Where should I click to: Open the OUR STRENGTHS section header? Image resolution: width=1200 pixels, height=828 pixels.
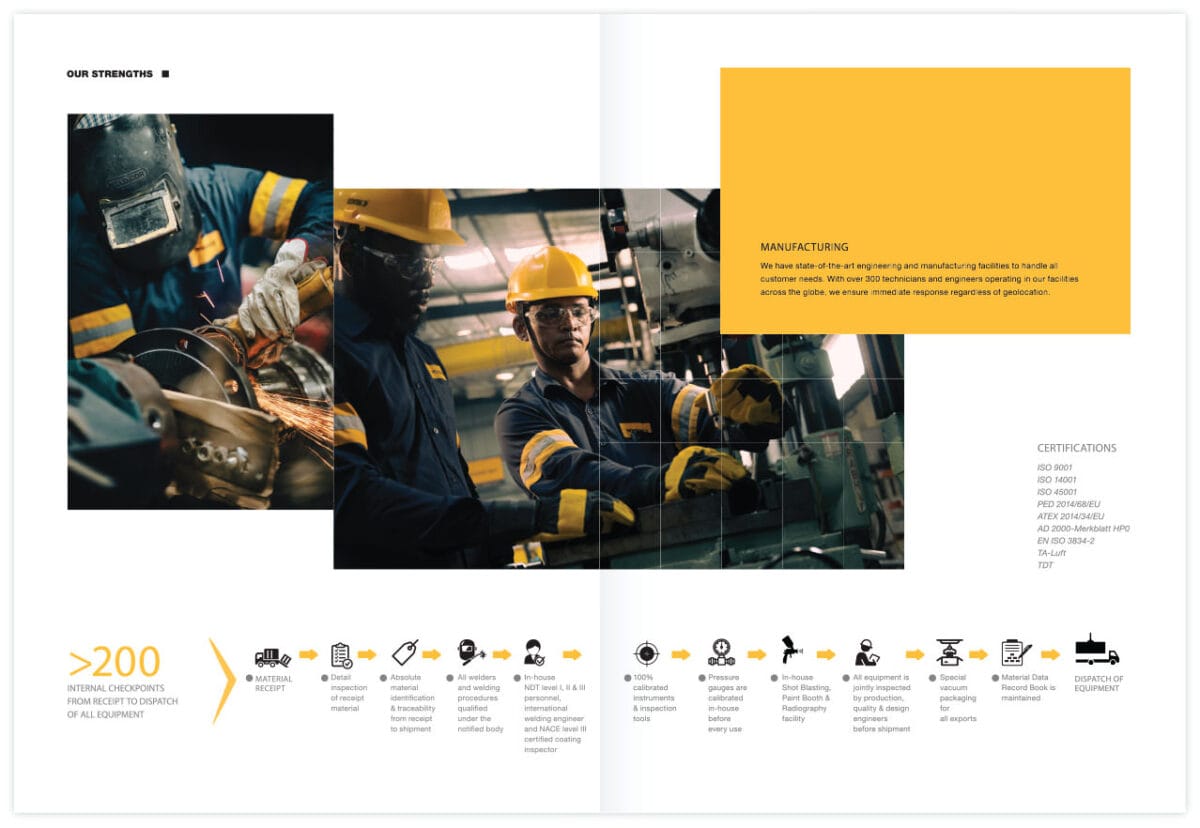click(110, 72)
